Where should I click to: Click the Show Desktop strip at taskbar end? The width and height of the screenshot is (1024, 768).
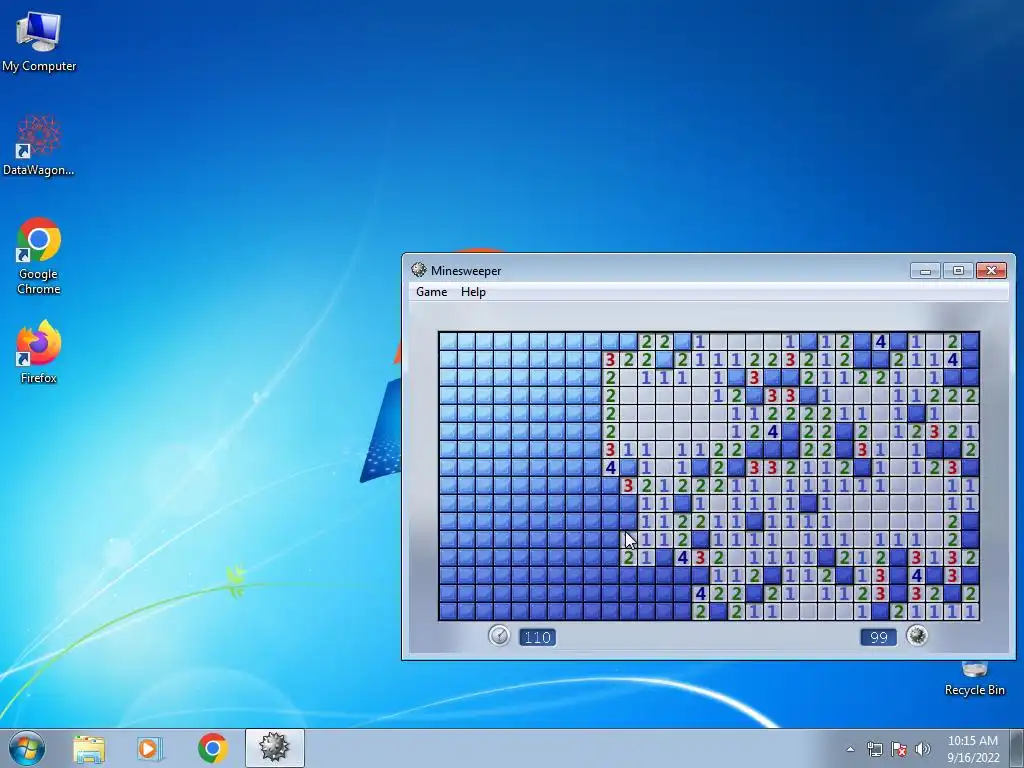pos(1017,748)
